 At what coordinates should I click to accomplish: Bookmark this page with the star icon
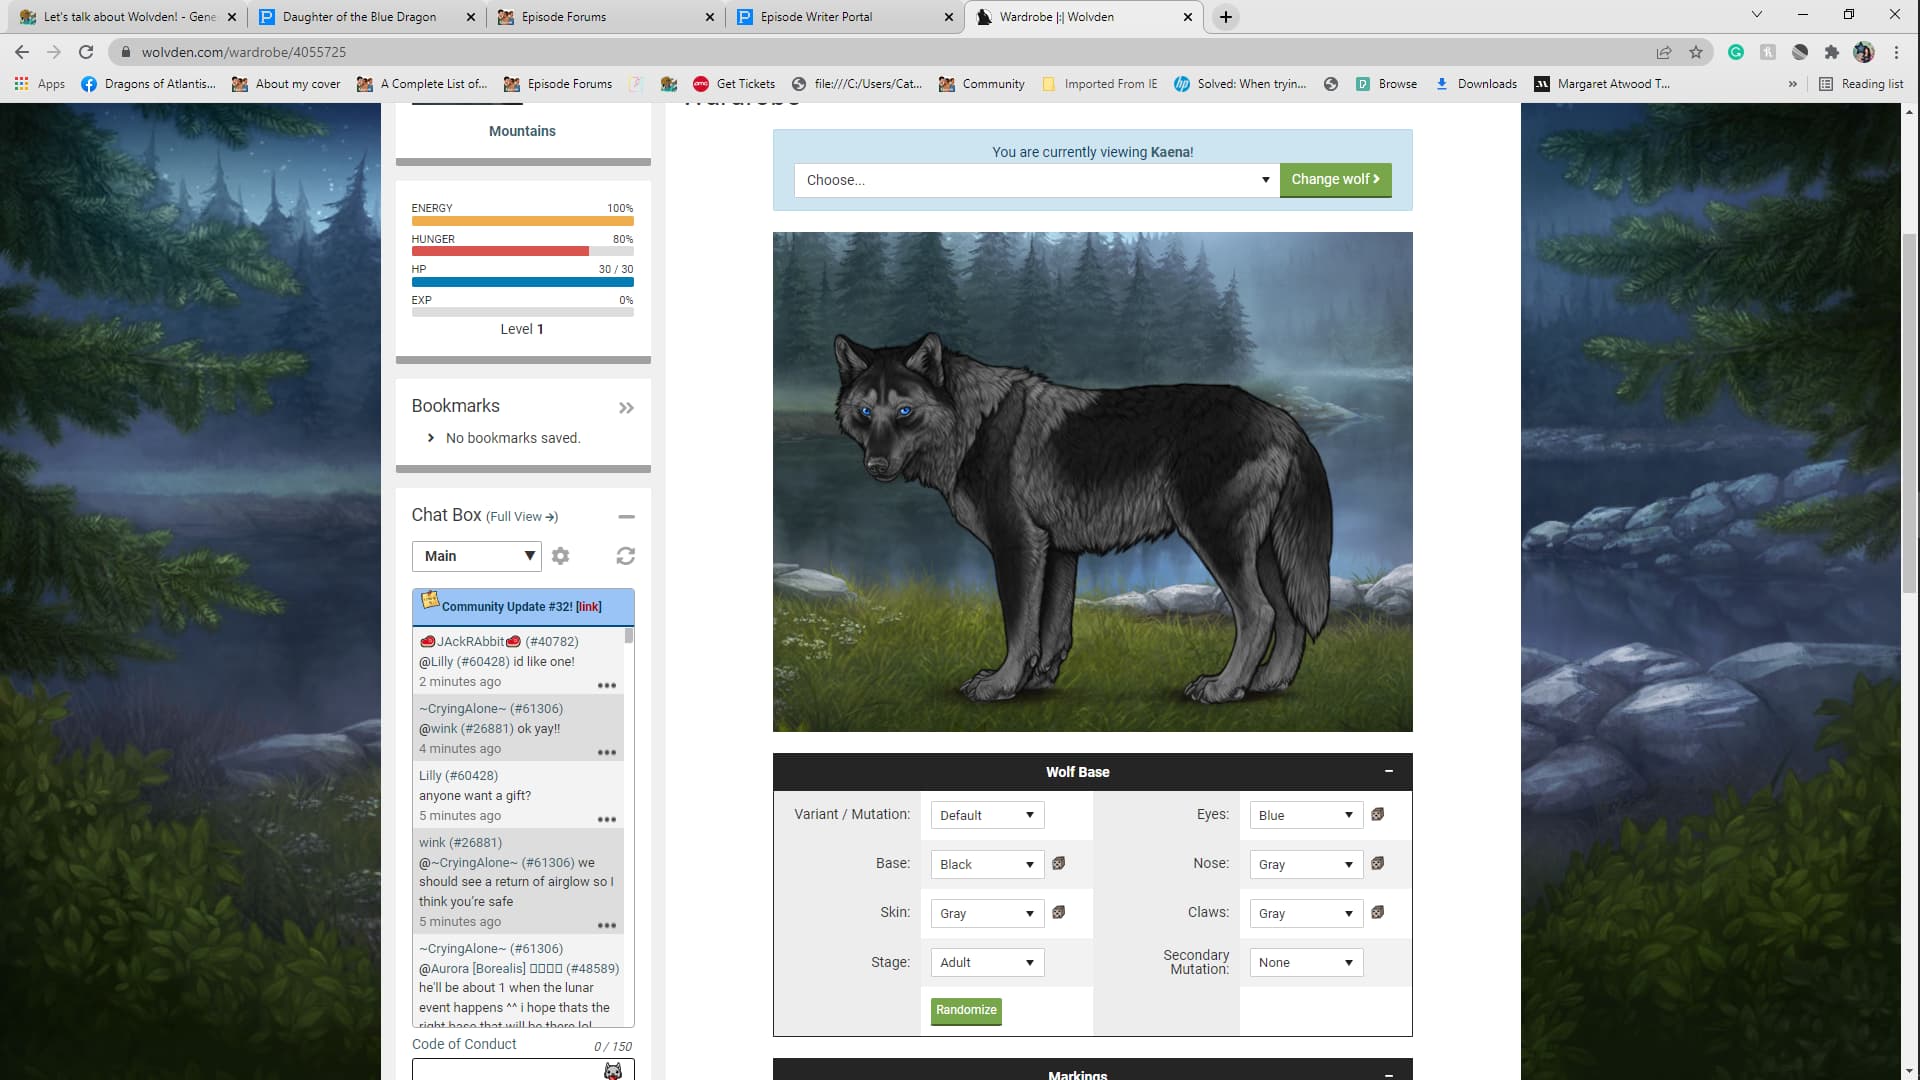coord(1696,52)
